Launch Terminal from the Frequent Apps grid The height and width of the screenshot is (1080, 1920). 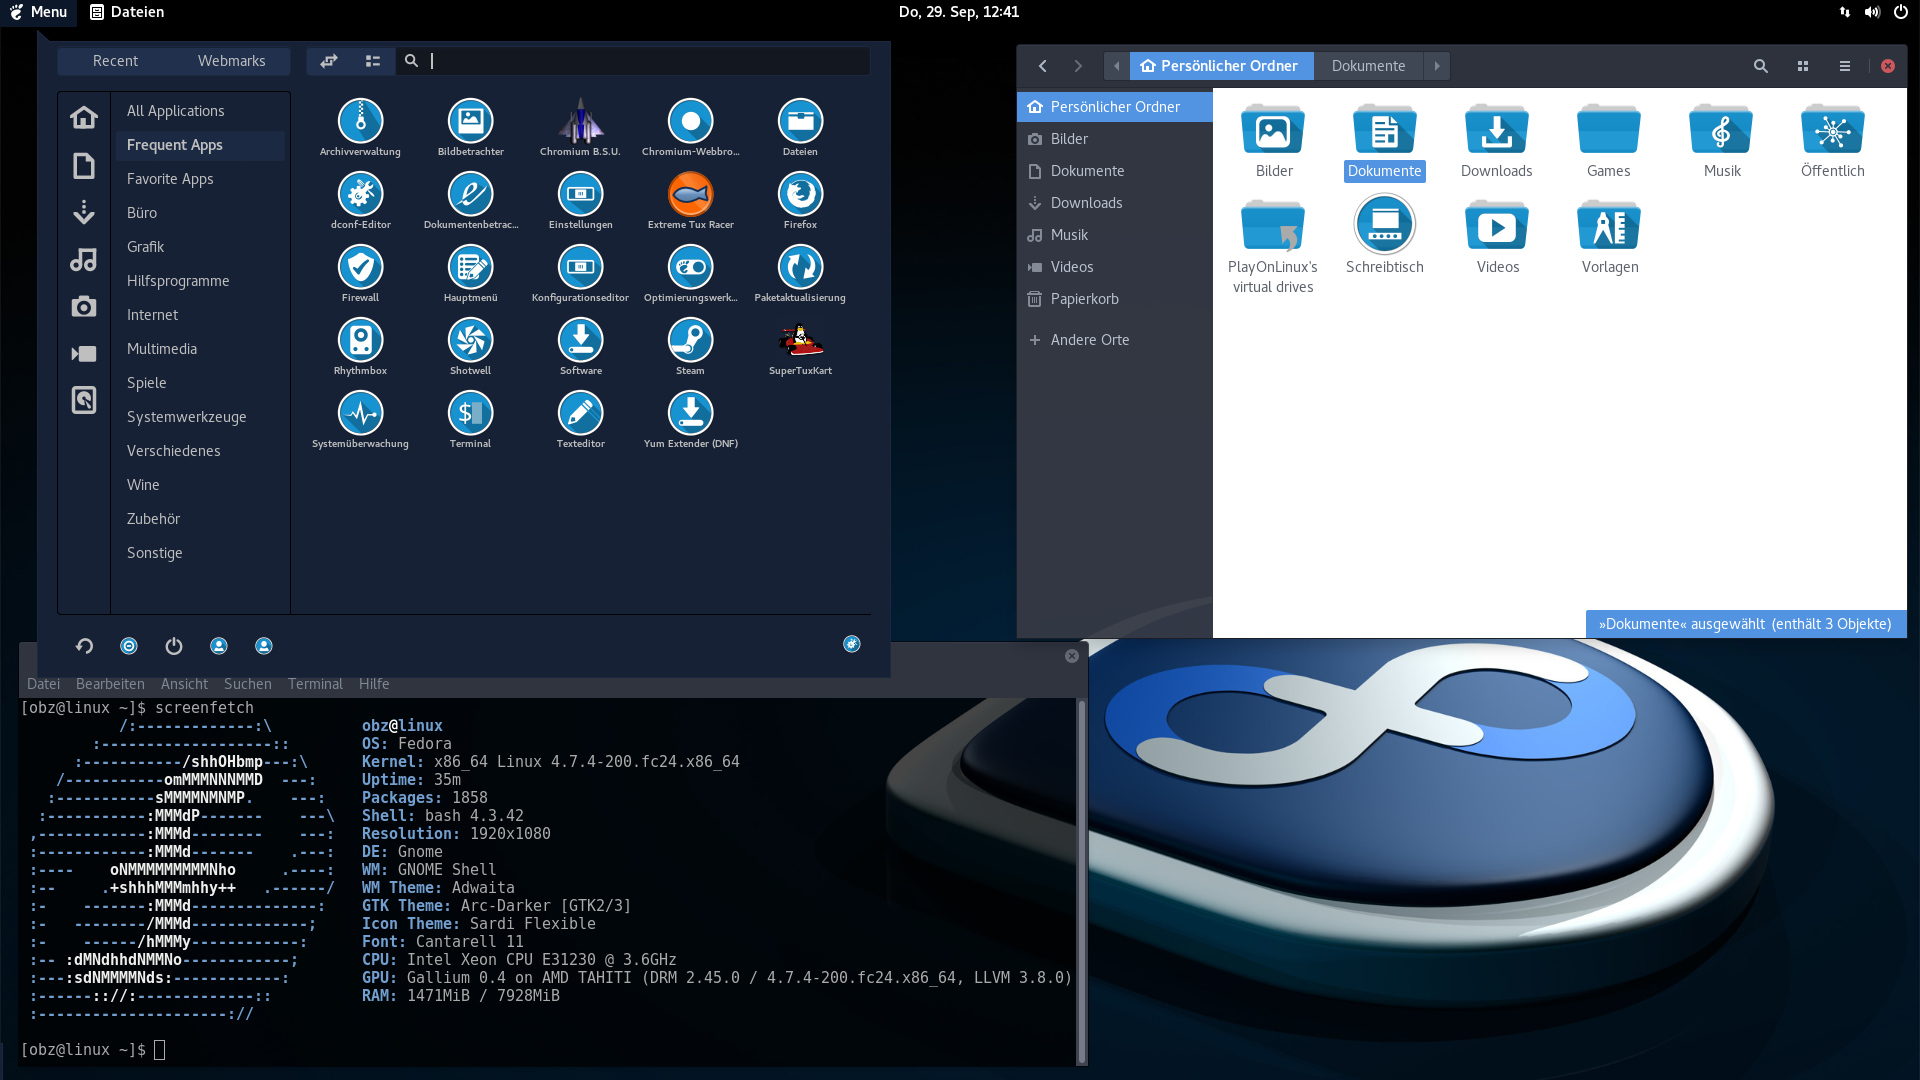point(470,414)
